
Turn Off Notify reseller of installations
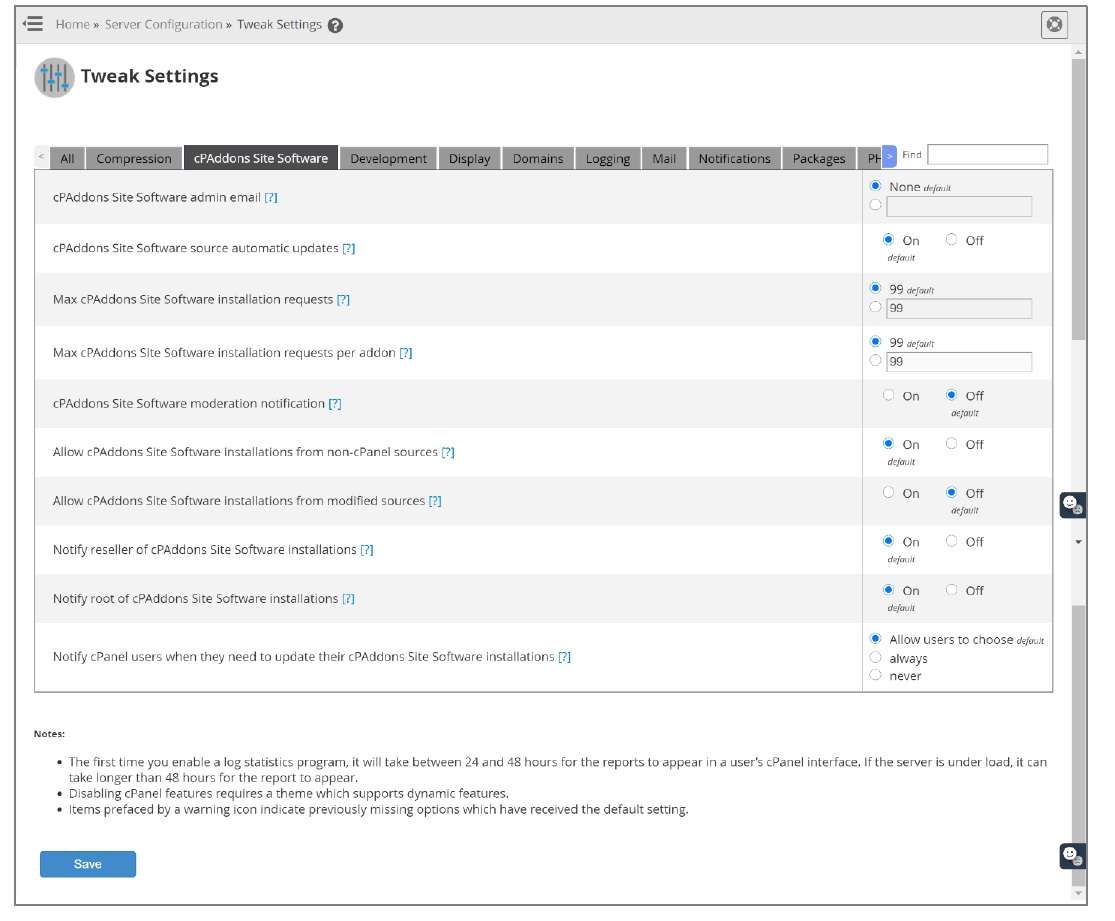tap(951, 541)
